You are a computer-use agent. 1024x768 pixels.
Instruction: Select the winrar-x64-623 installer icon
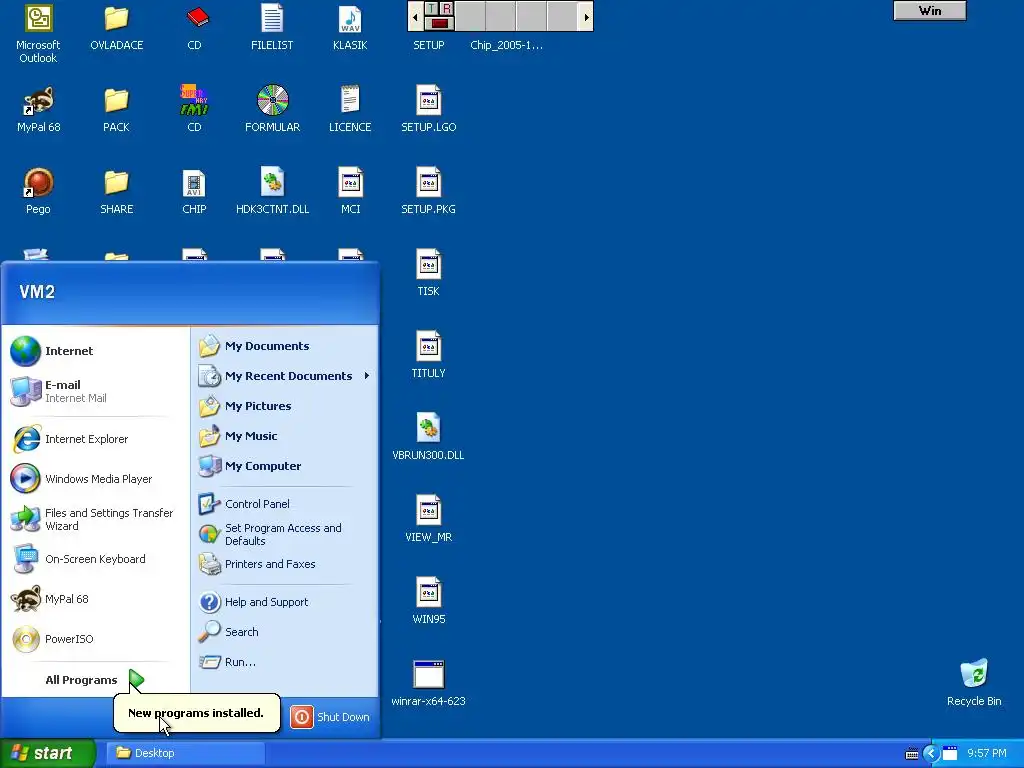coord(428,684)
